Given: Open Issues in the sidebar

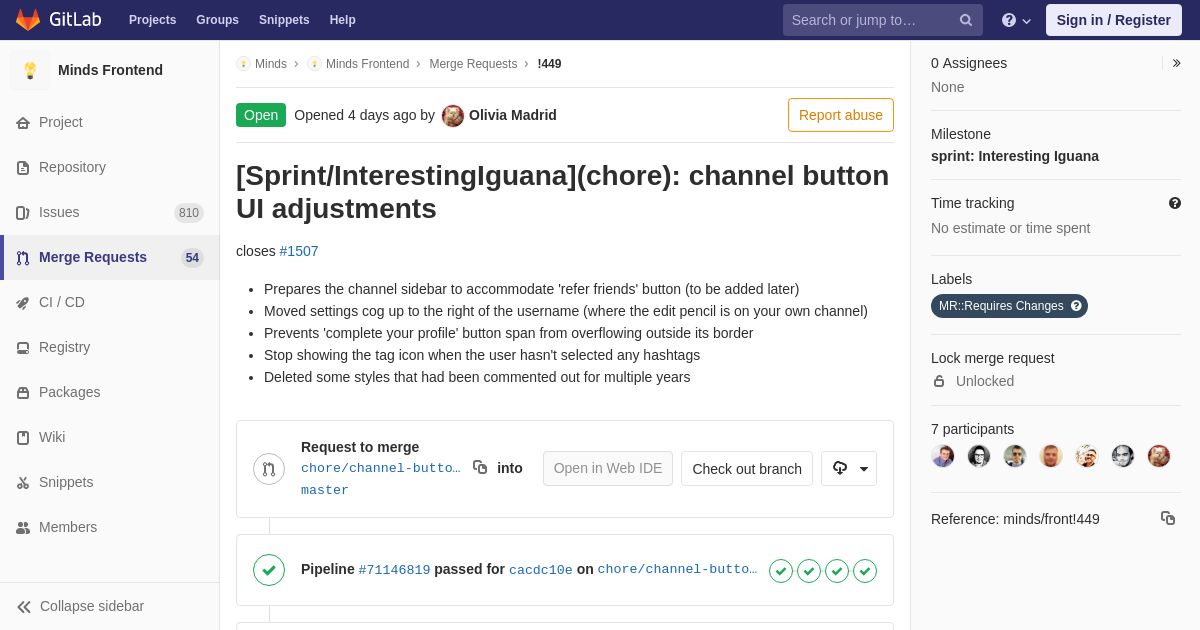Looking at the screenshot, I should (110, 212).
